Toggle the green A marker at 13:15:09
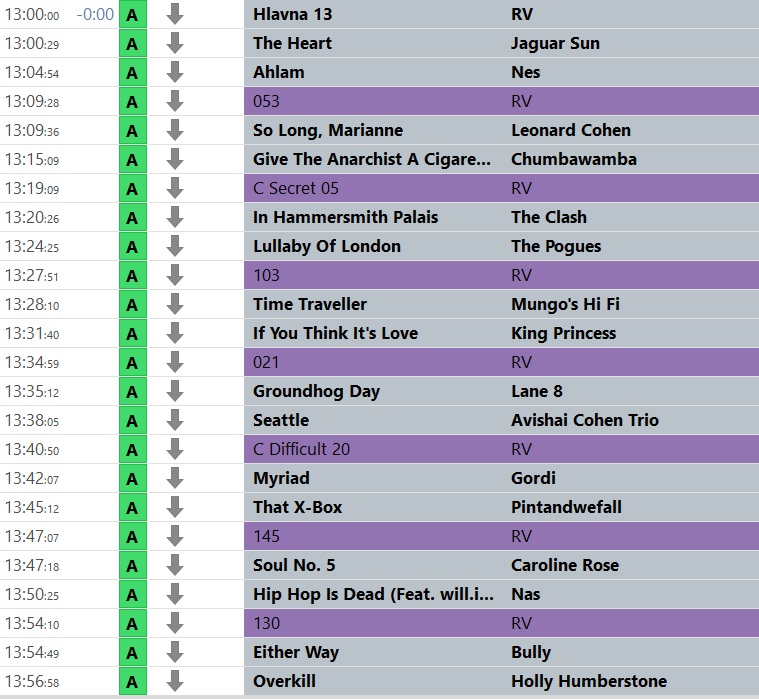759x699 pixels. [x=133, y=160]
